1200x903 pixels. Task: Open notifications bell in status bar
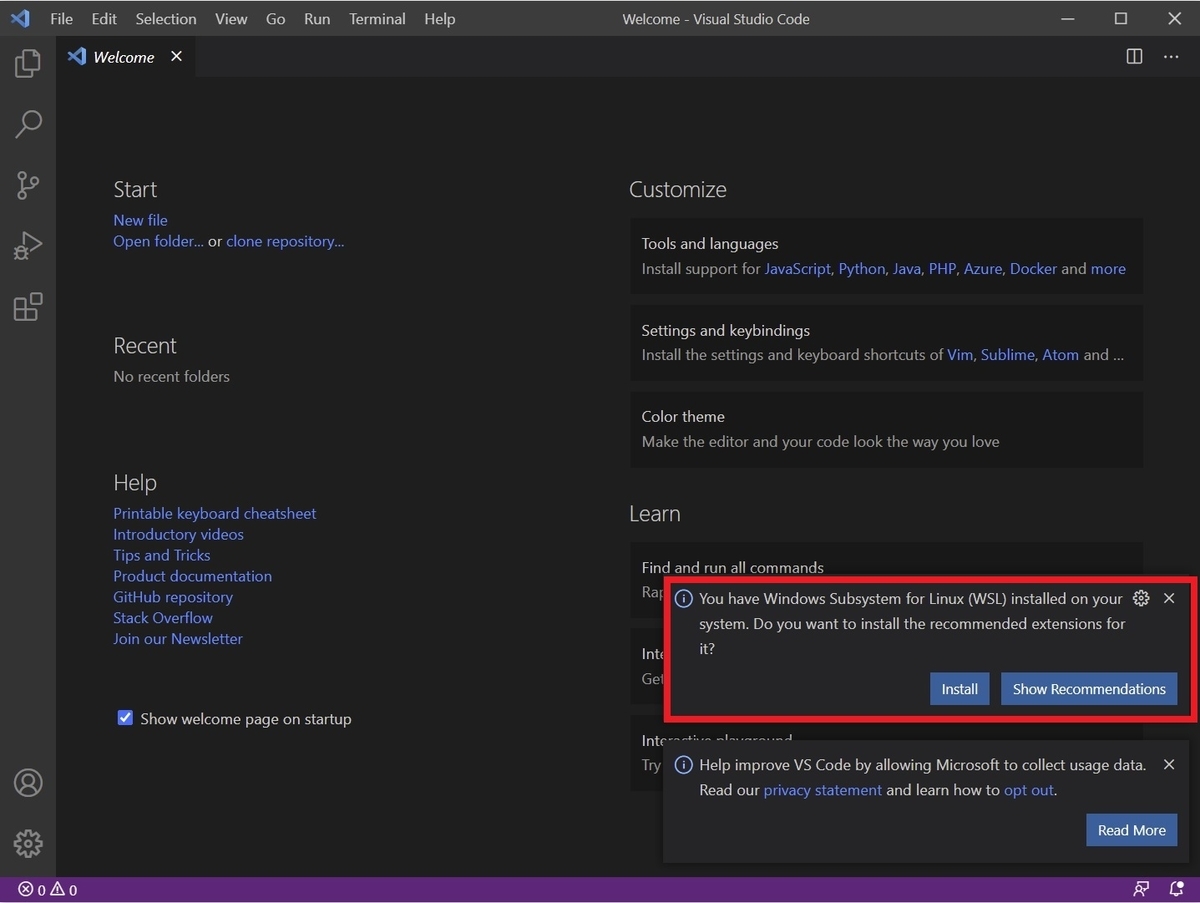pyautogui.click(x=1176, y=889)
